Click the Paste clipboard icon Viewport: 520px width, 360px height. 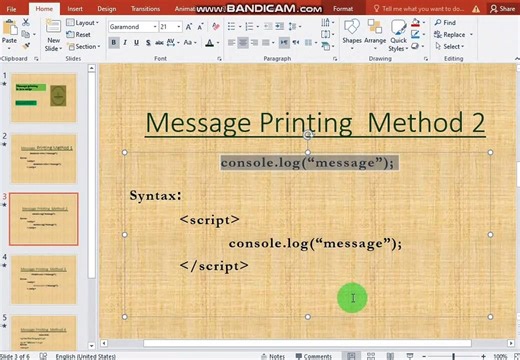click(10, 27)
